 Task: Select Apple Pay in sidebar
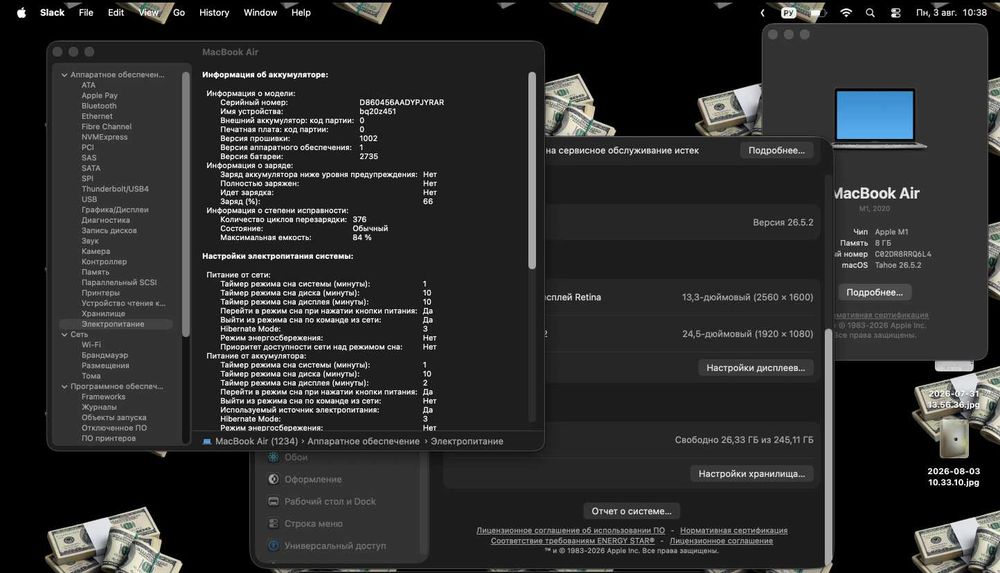[99, 95]
